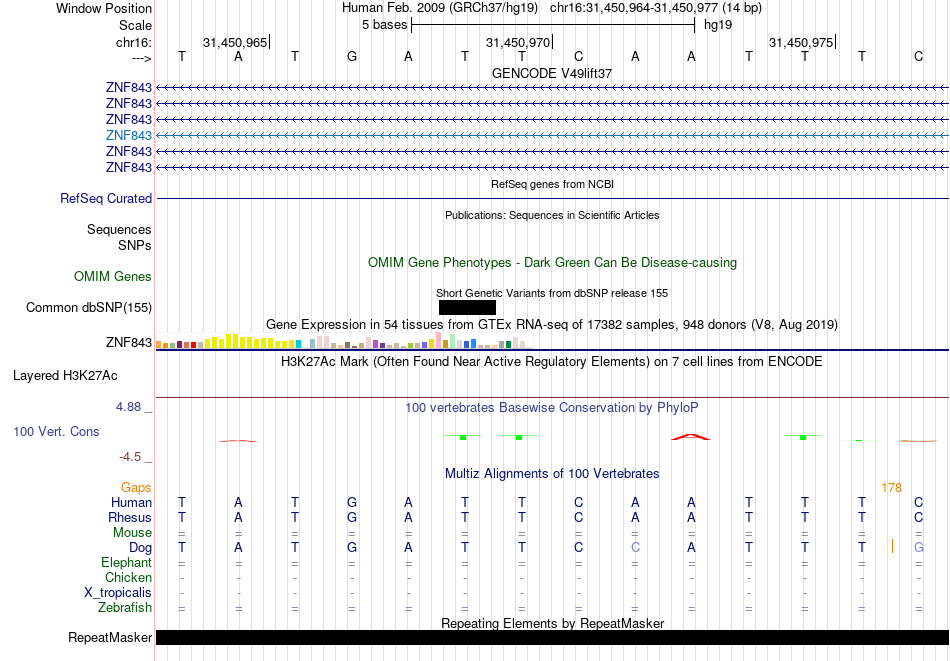Click the 100 Vert. Cons track label
The width and height of the screenshot is (950, 661).
point(56,431)
